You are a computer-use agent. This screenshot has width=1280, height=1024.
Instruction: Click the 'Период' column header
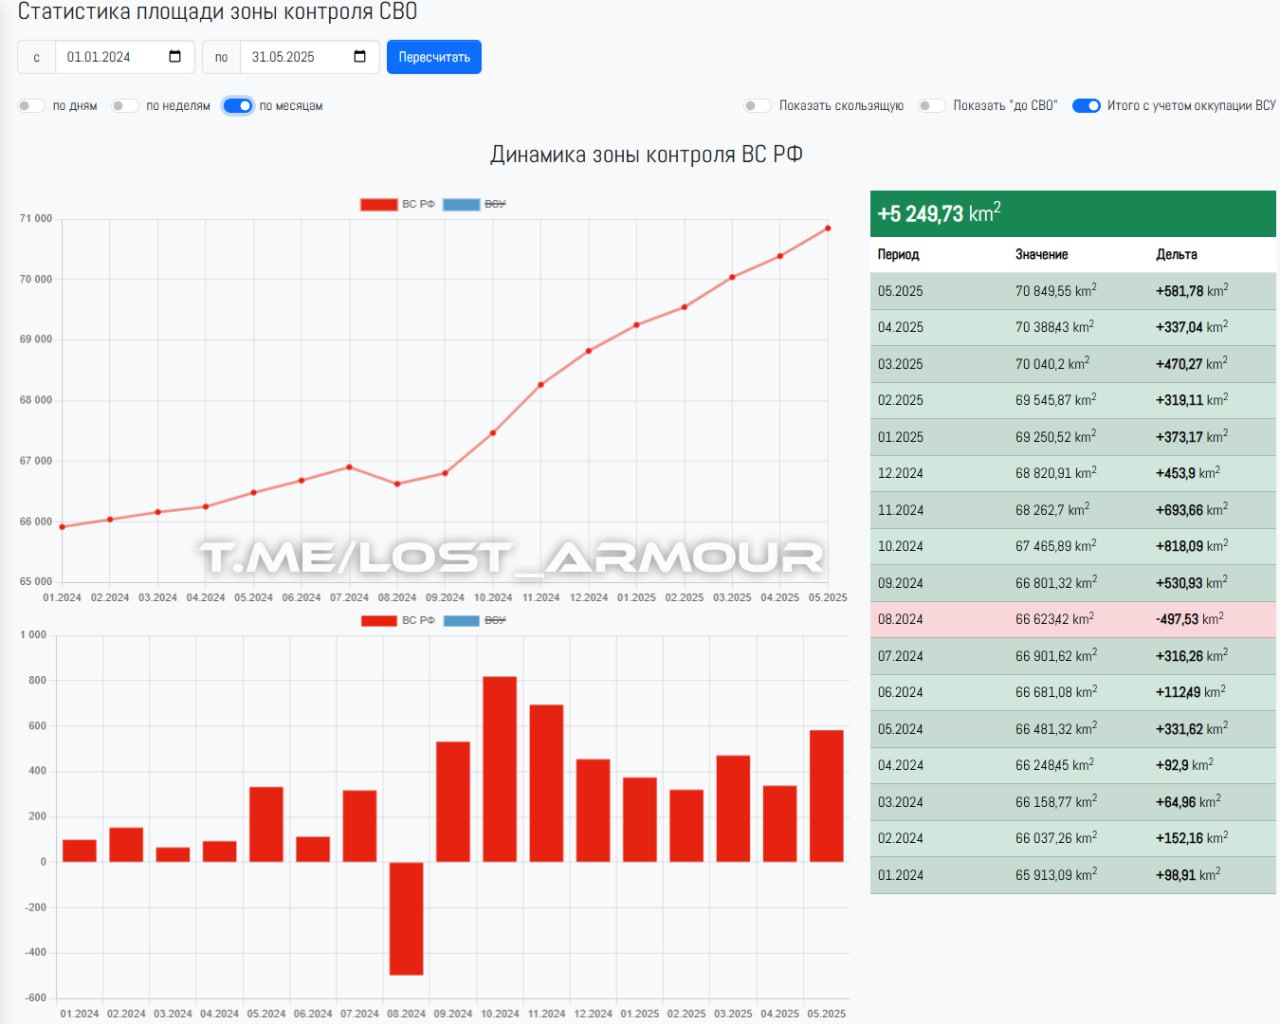(x=898, y=254)
